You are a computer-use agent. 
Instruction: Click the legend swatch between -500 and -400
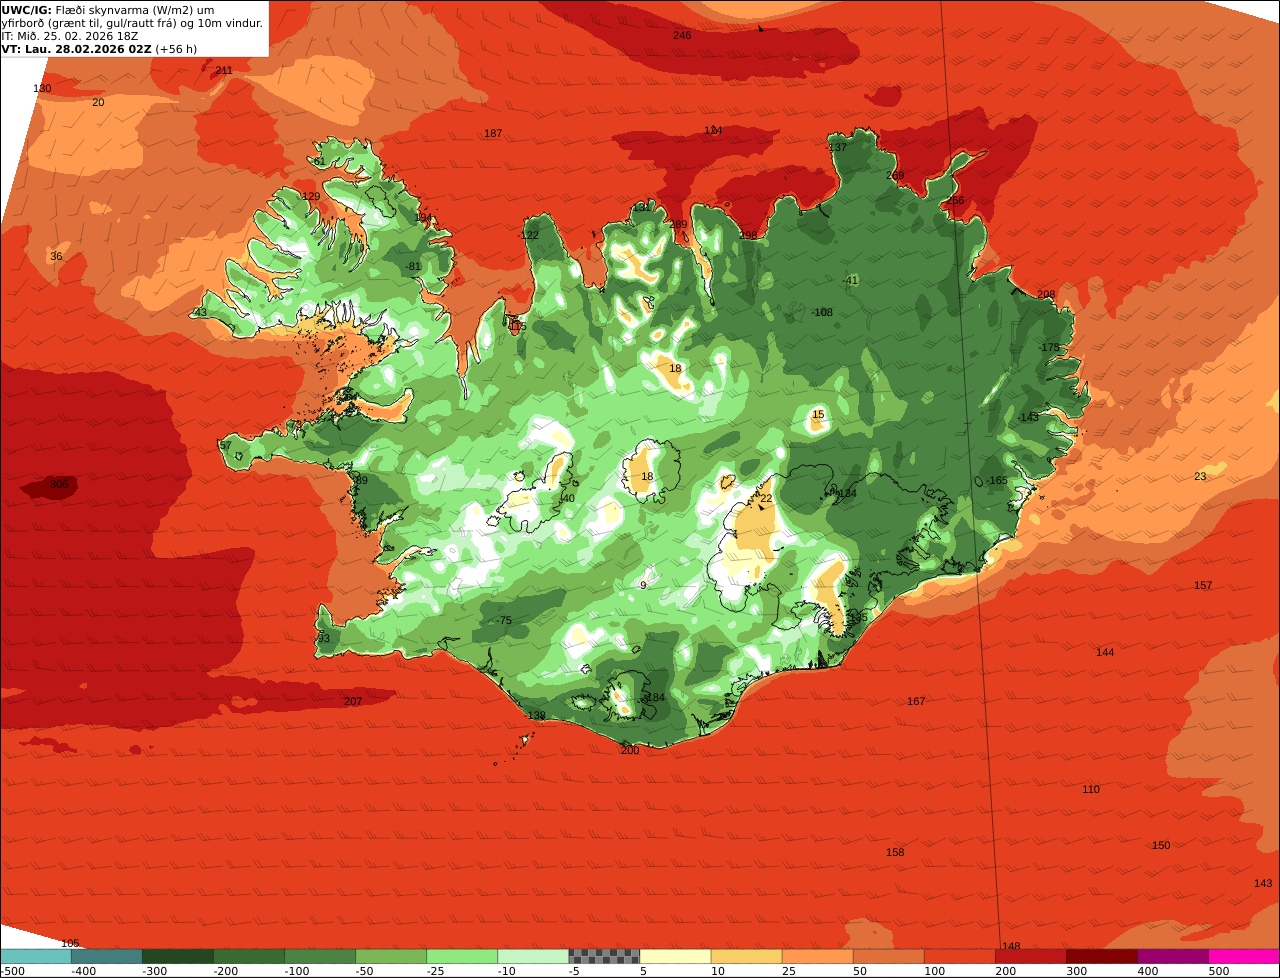click(x=36, y=956)
